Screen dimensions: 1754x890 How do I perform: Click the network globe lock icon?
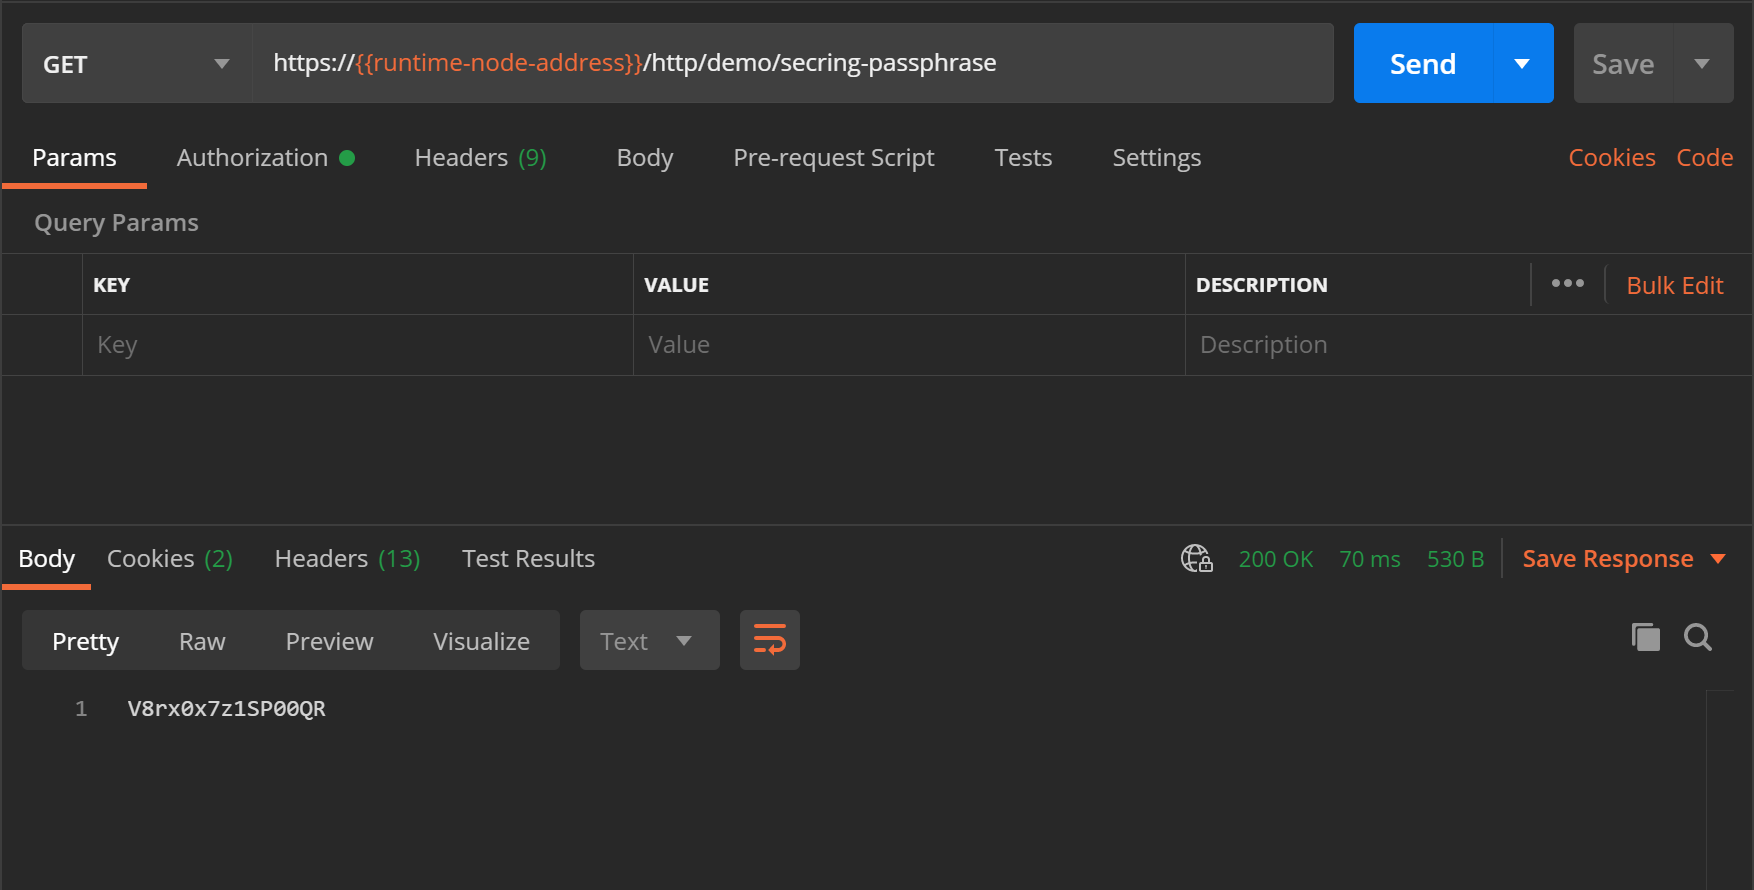tap(1196, 558)
